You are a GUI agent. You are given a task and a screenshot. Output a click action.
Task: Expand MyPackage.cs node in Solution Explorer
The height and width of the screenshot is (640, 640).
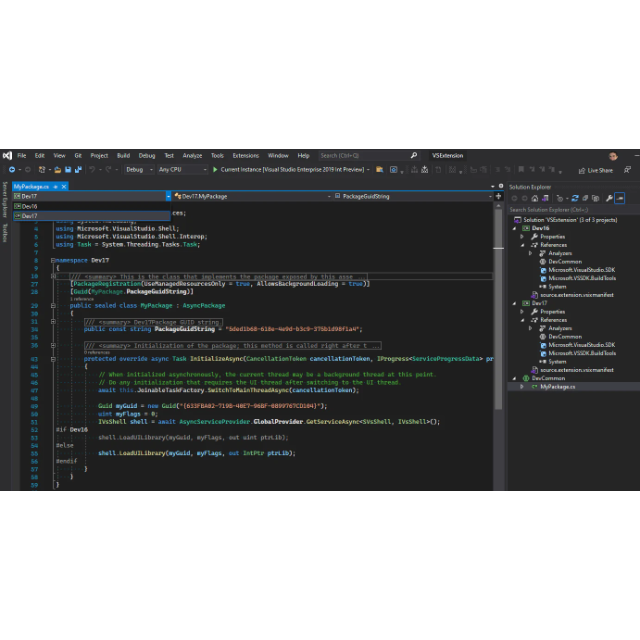point(522,387)
